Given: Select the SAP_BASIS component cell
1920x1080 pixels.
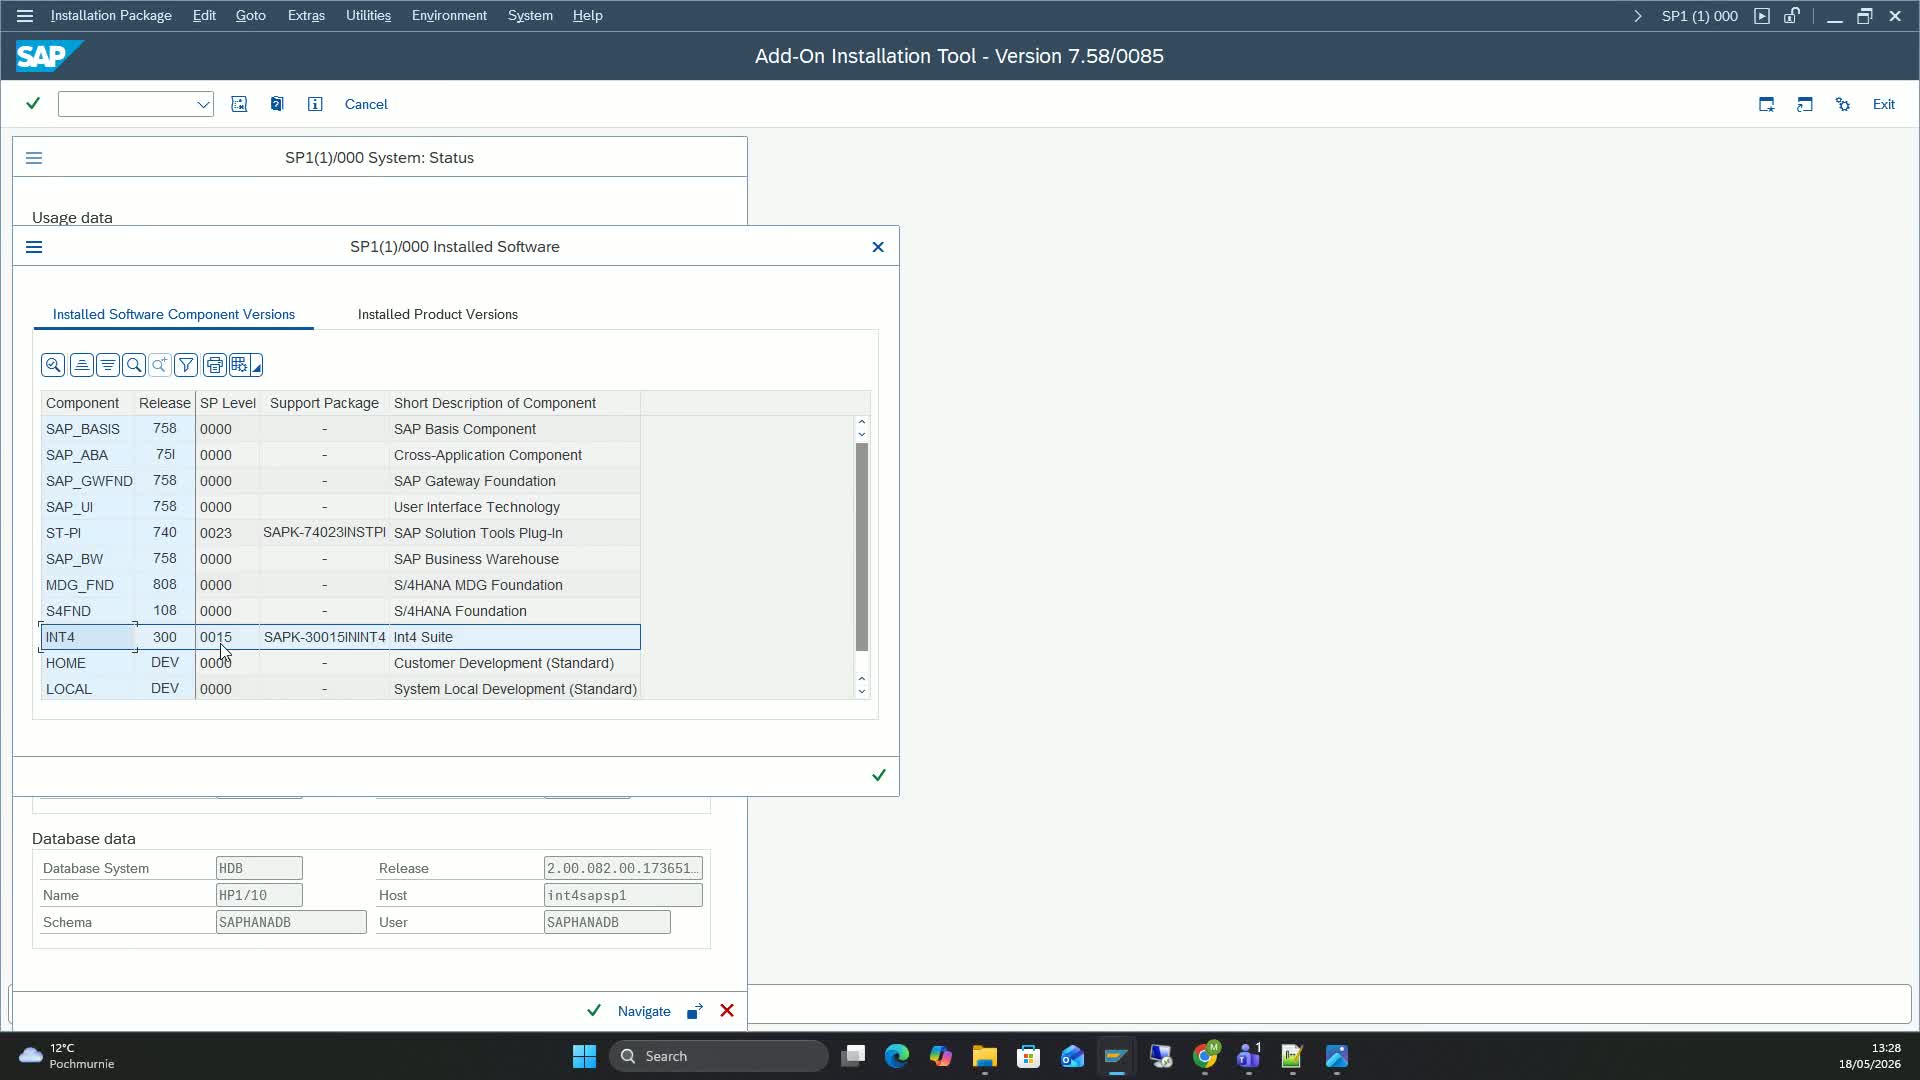Looking at the screenshot, I should (x=87, y=429).
